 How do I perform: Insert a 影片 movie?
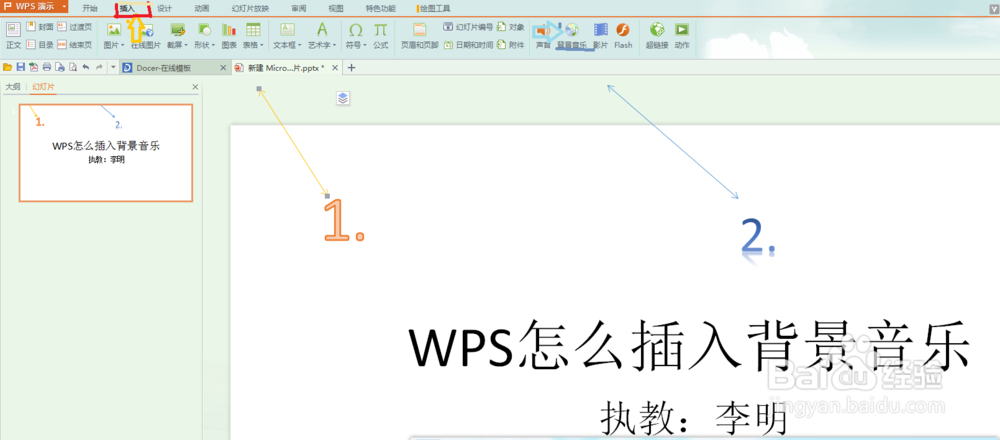pos(600,36)
